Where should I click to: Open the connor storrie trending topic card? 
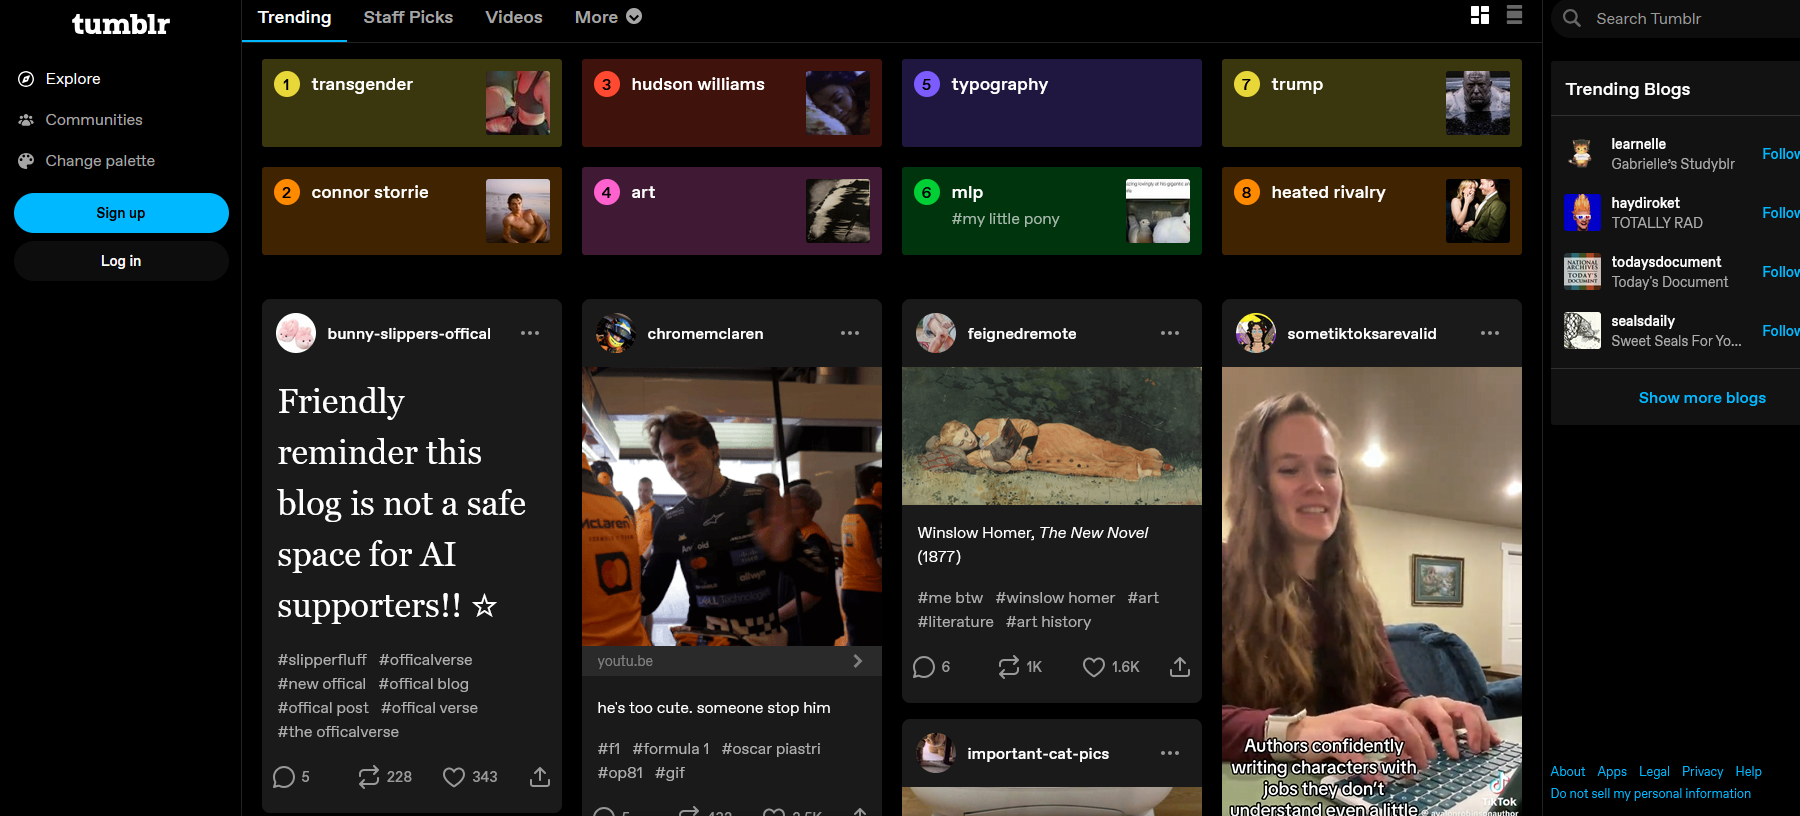412,211
